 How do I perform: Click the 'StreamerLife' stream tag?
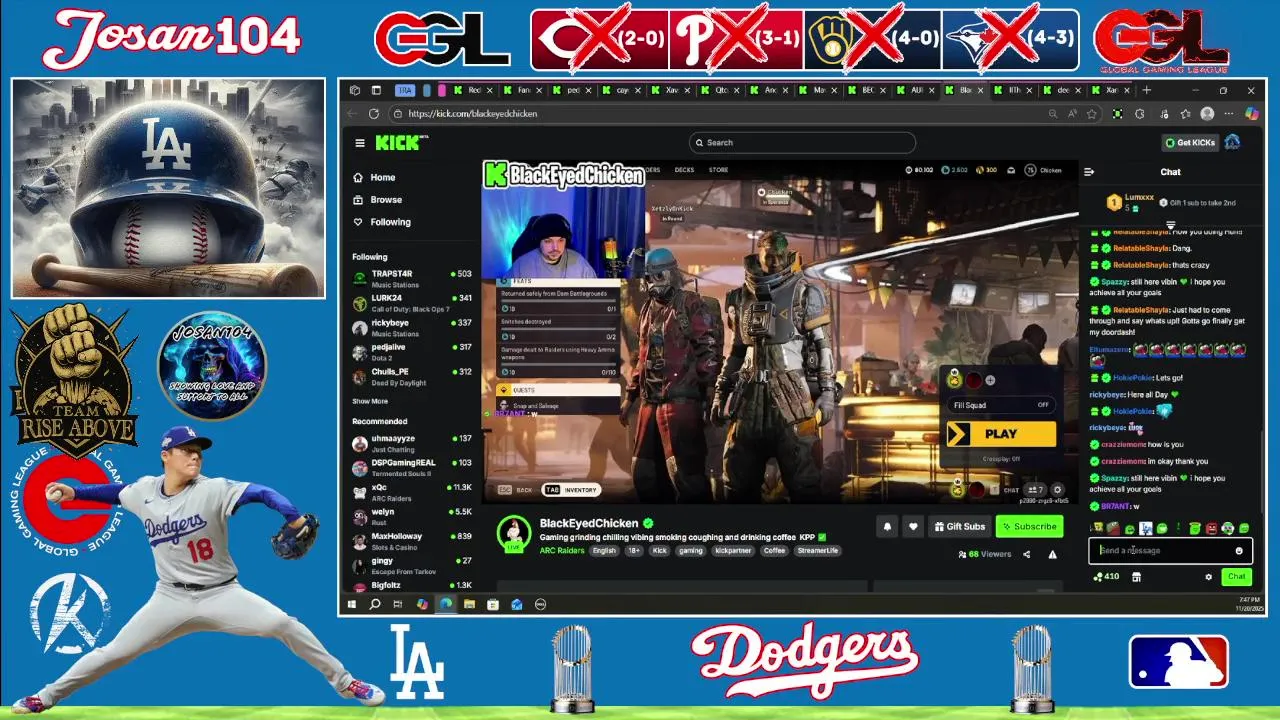(818, 550)
